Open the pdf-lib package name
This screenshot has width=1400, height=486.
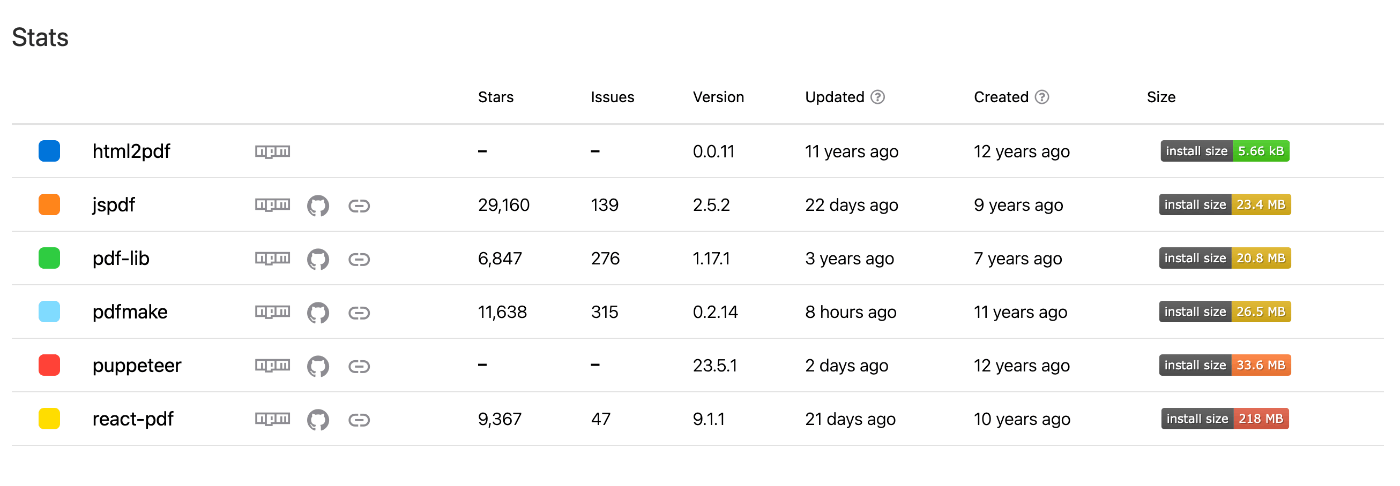tap(121, 259)
